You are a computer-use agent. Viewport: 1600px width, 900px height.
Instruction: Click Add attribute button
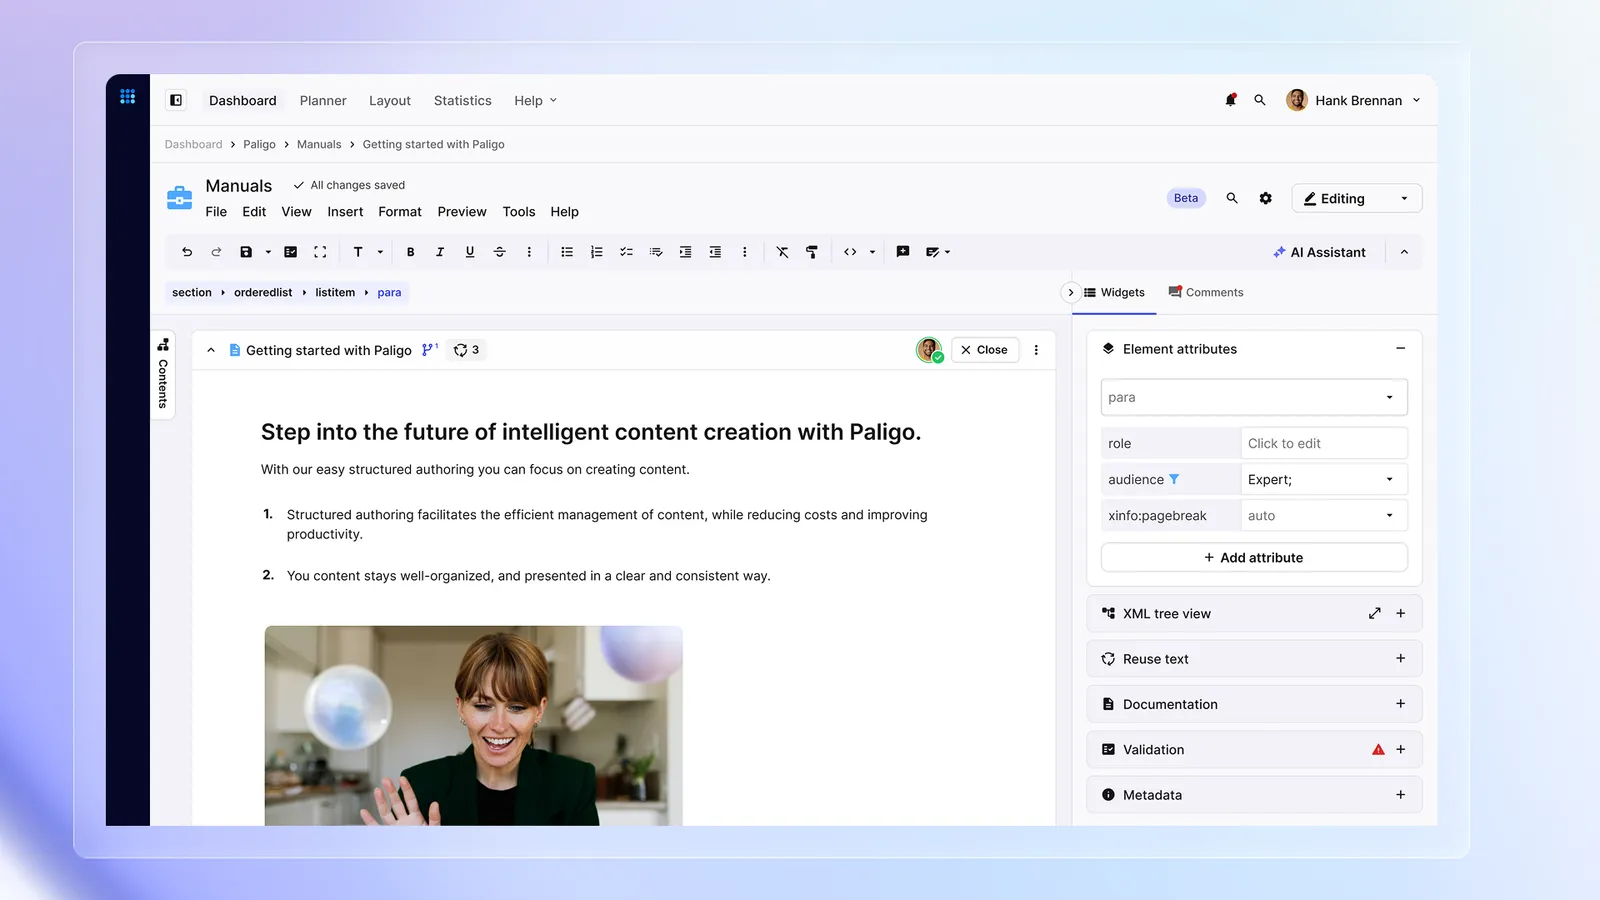[1254, 557]
